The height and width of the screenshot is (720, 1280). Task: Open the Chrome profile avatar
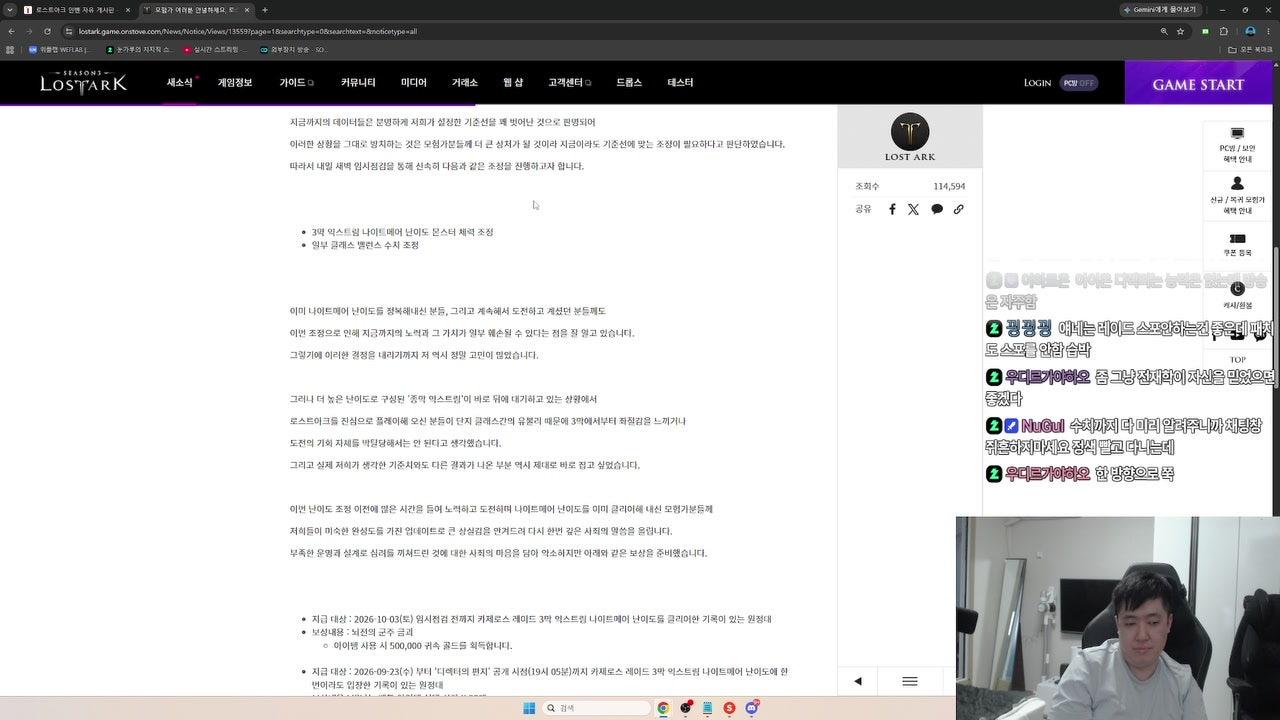(1250, 31)
